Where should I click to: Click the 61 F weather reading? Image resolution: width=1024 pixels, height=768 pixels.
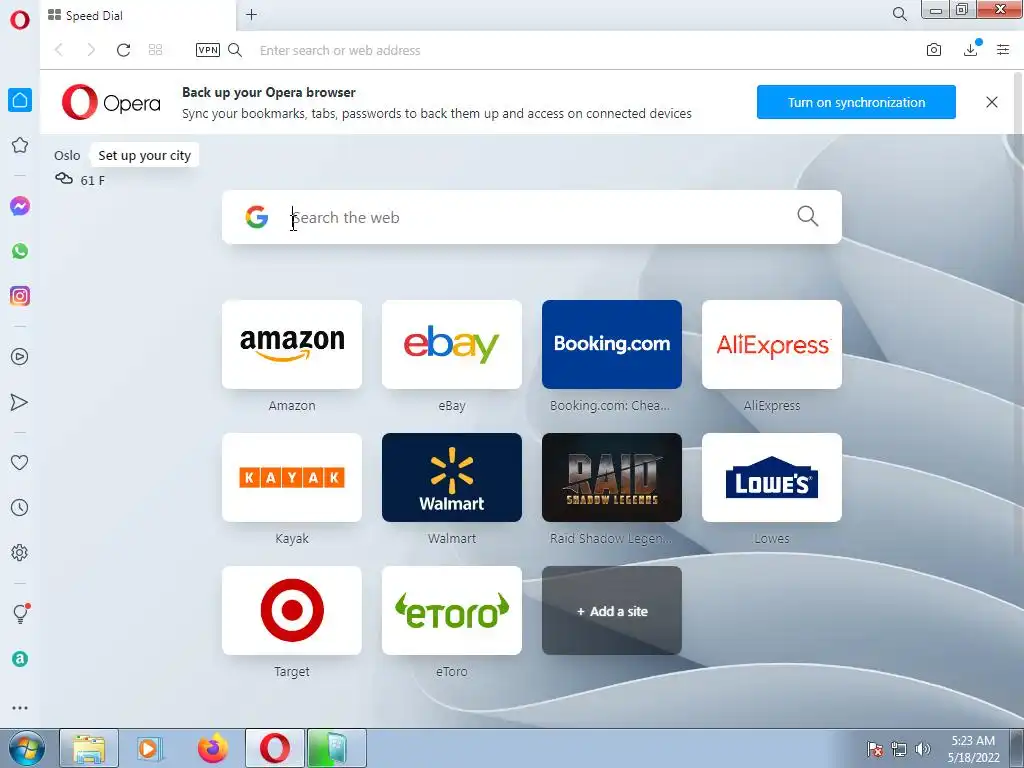[92, 180]
